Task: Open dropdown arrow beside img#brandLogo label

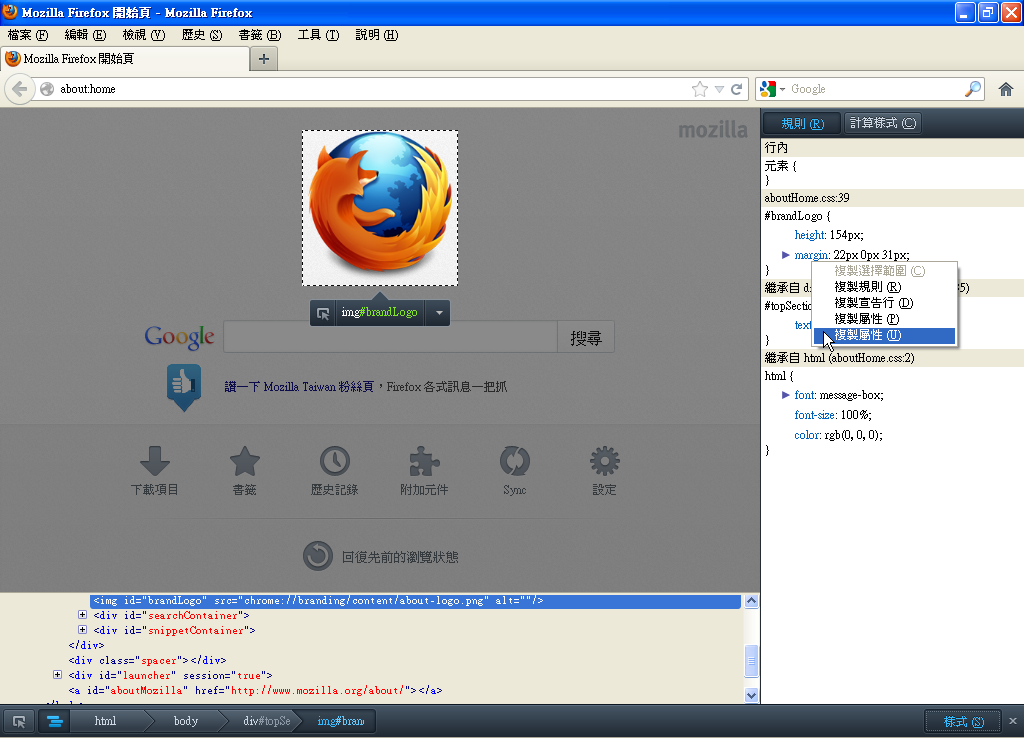Action: 437,313
